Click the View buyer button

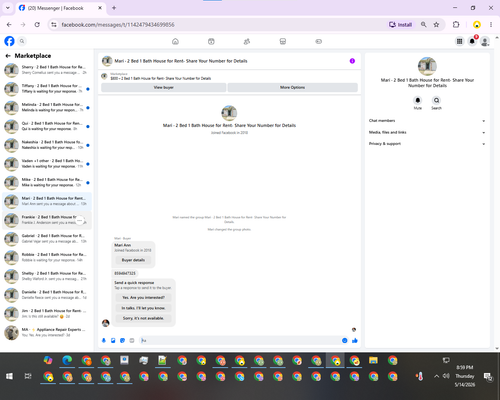(163, 87)
